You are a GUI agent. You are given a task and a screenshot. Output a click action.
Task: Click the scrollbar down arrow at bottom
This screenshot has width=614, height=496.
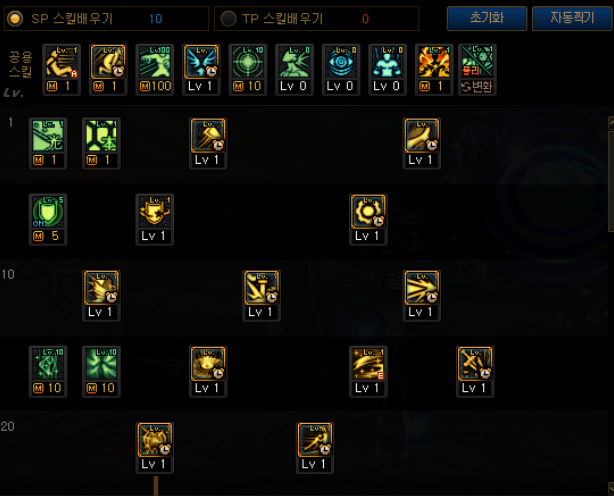[611, 489]
